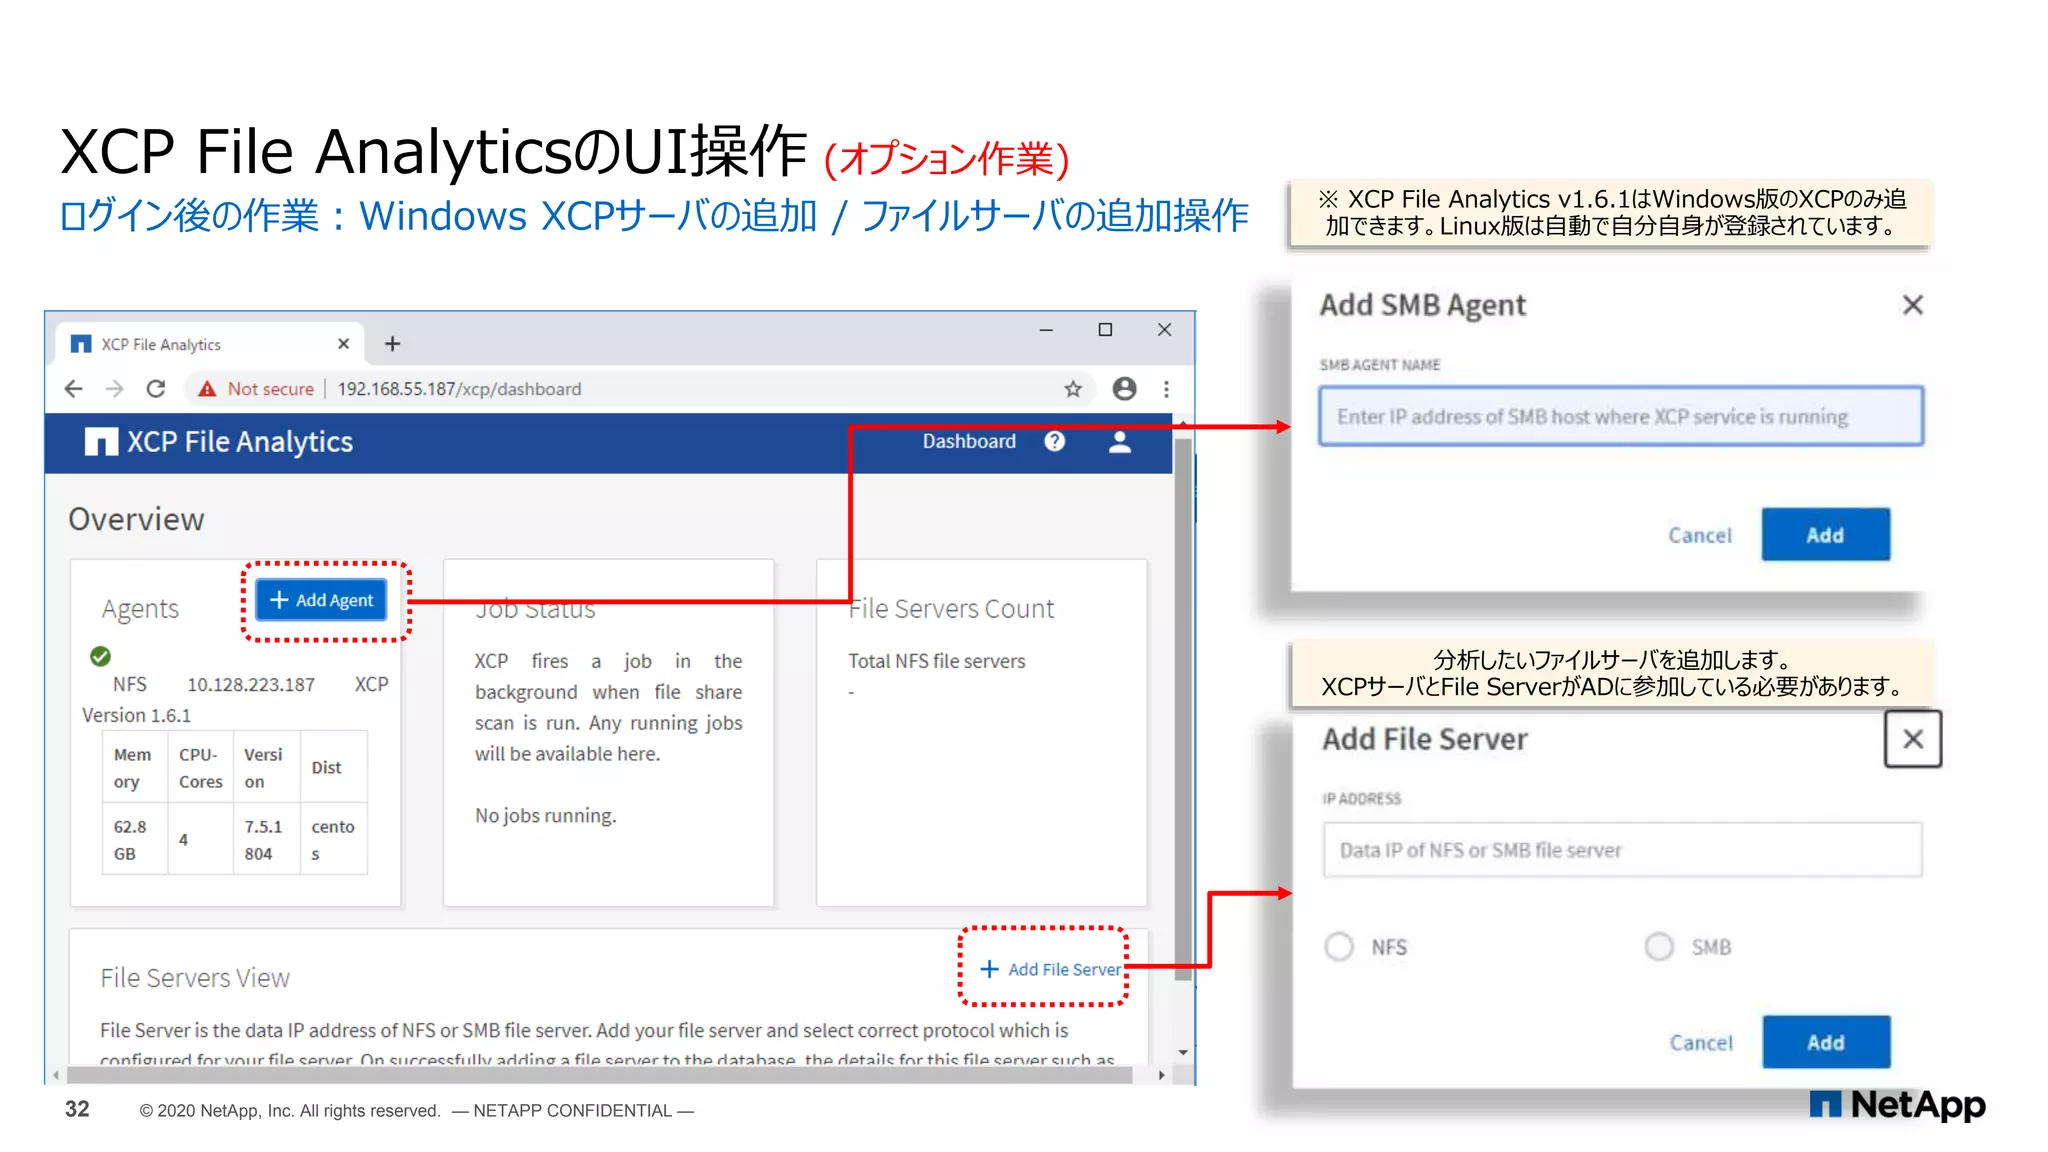Screen dimensions: 2048x1152
Task: Maximize the browser window
Action: (x=1105, y=330)
